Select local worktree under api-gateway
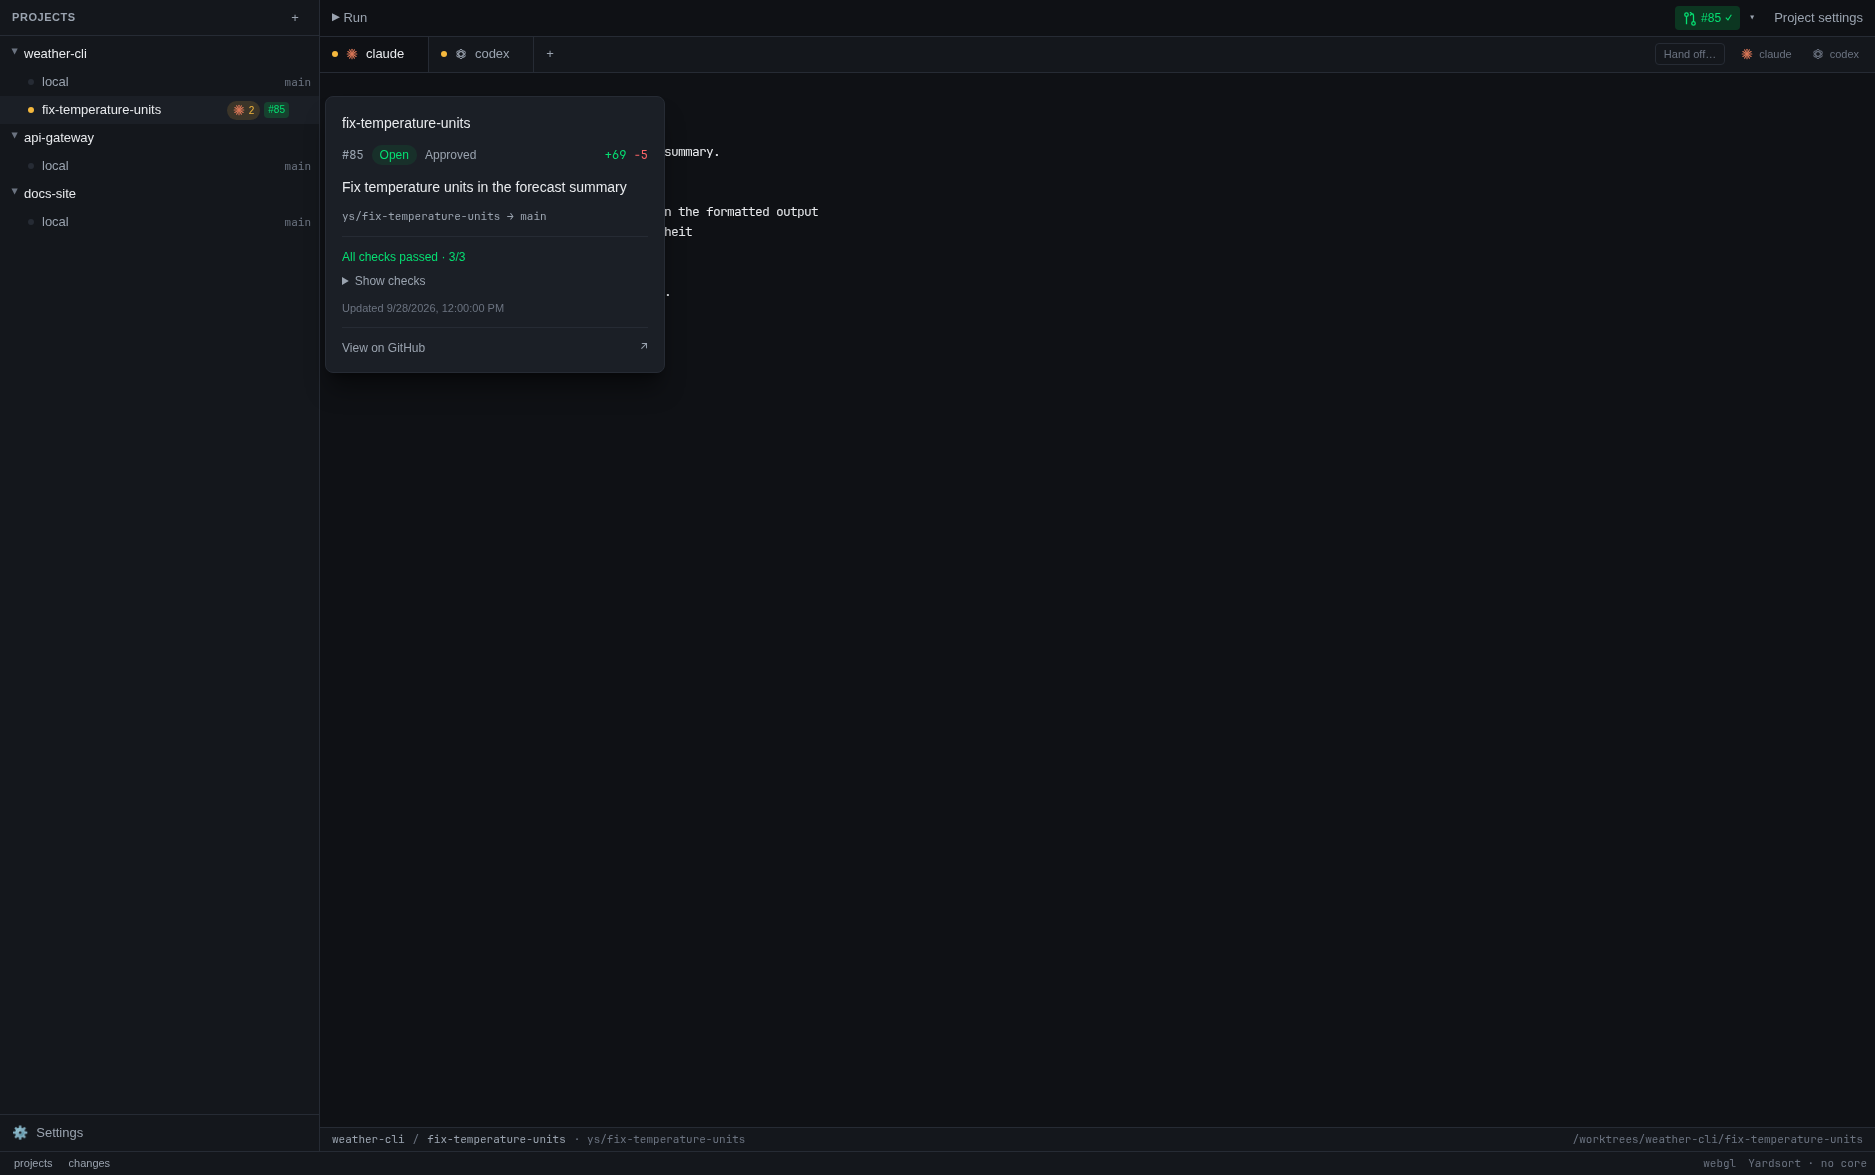Screen dimensions: 1875x1175 point(160,166)
